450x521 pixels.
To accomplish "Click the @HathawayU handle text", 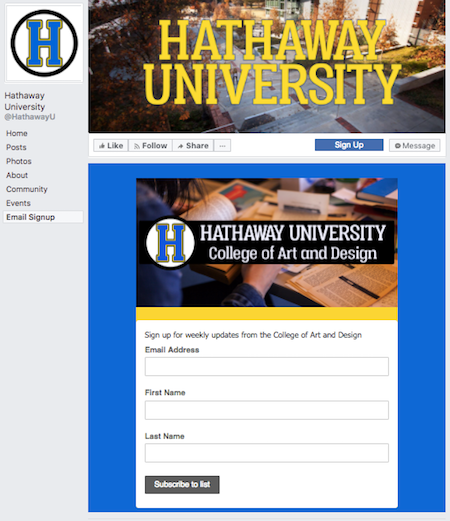I will (x=30, y=117).
